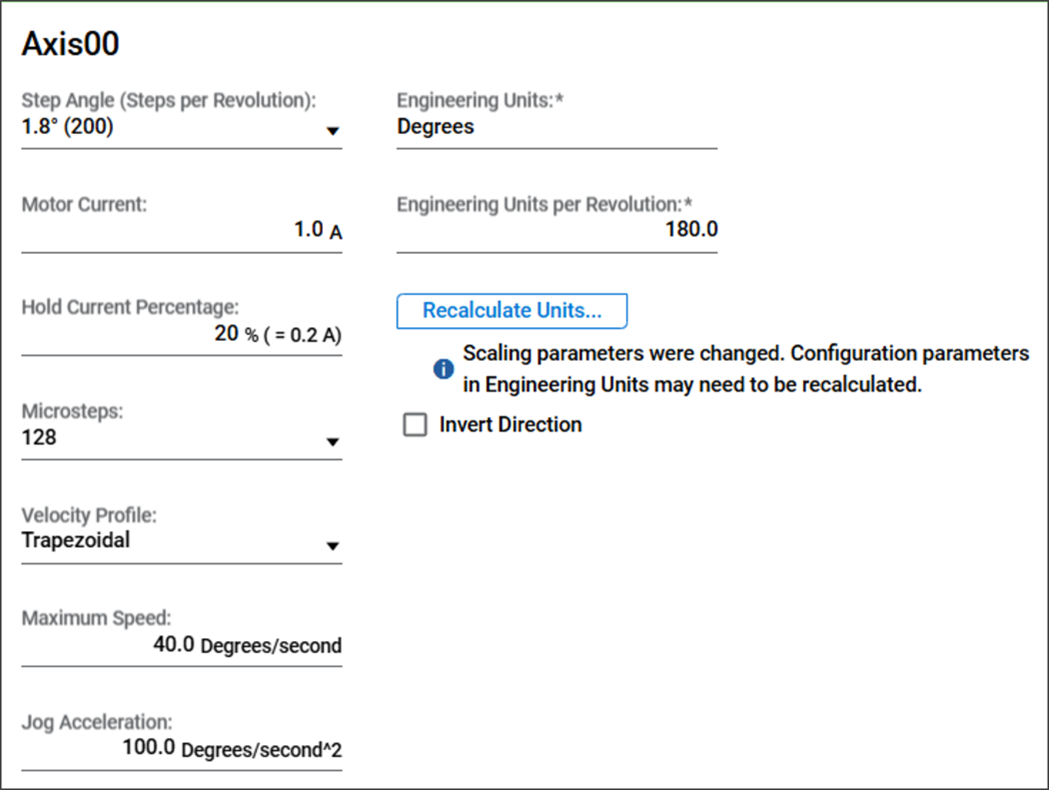Viewport: 1049px width, 790px height.
Task: Edit the Hold Current Percentage value 20
Action: (226, 333)
